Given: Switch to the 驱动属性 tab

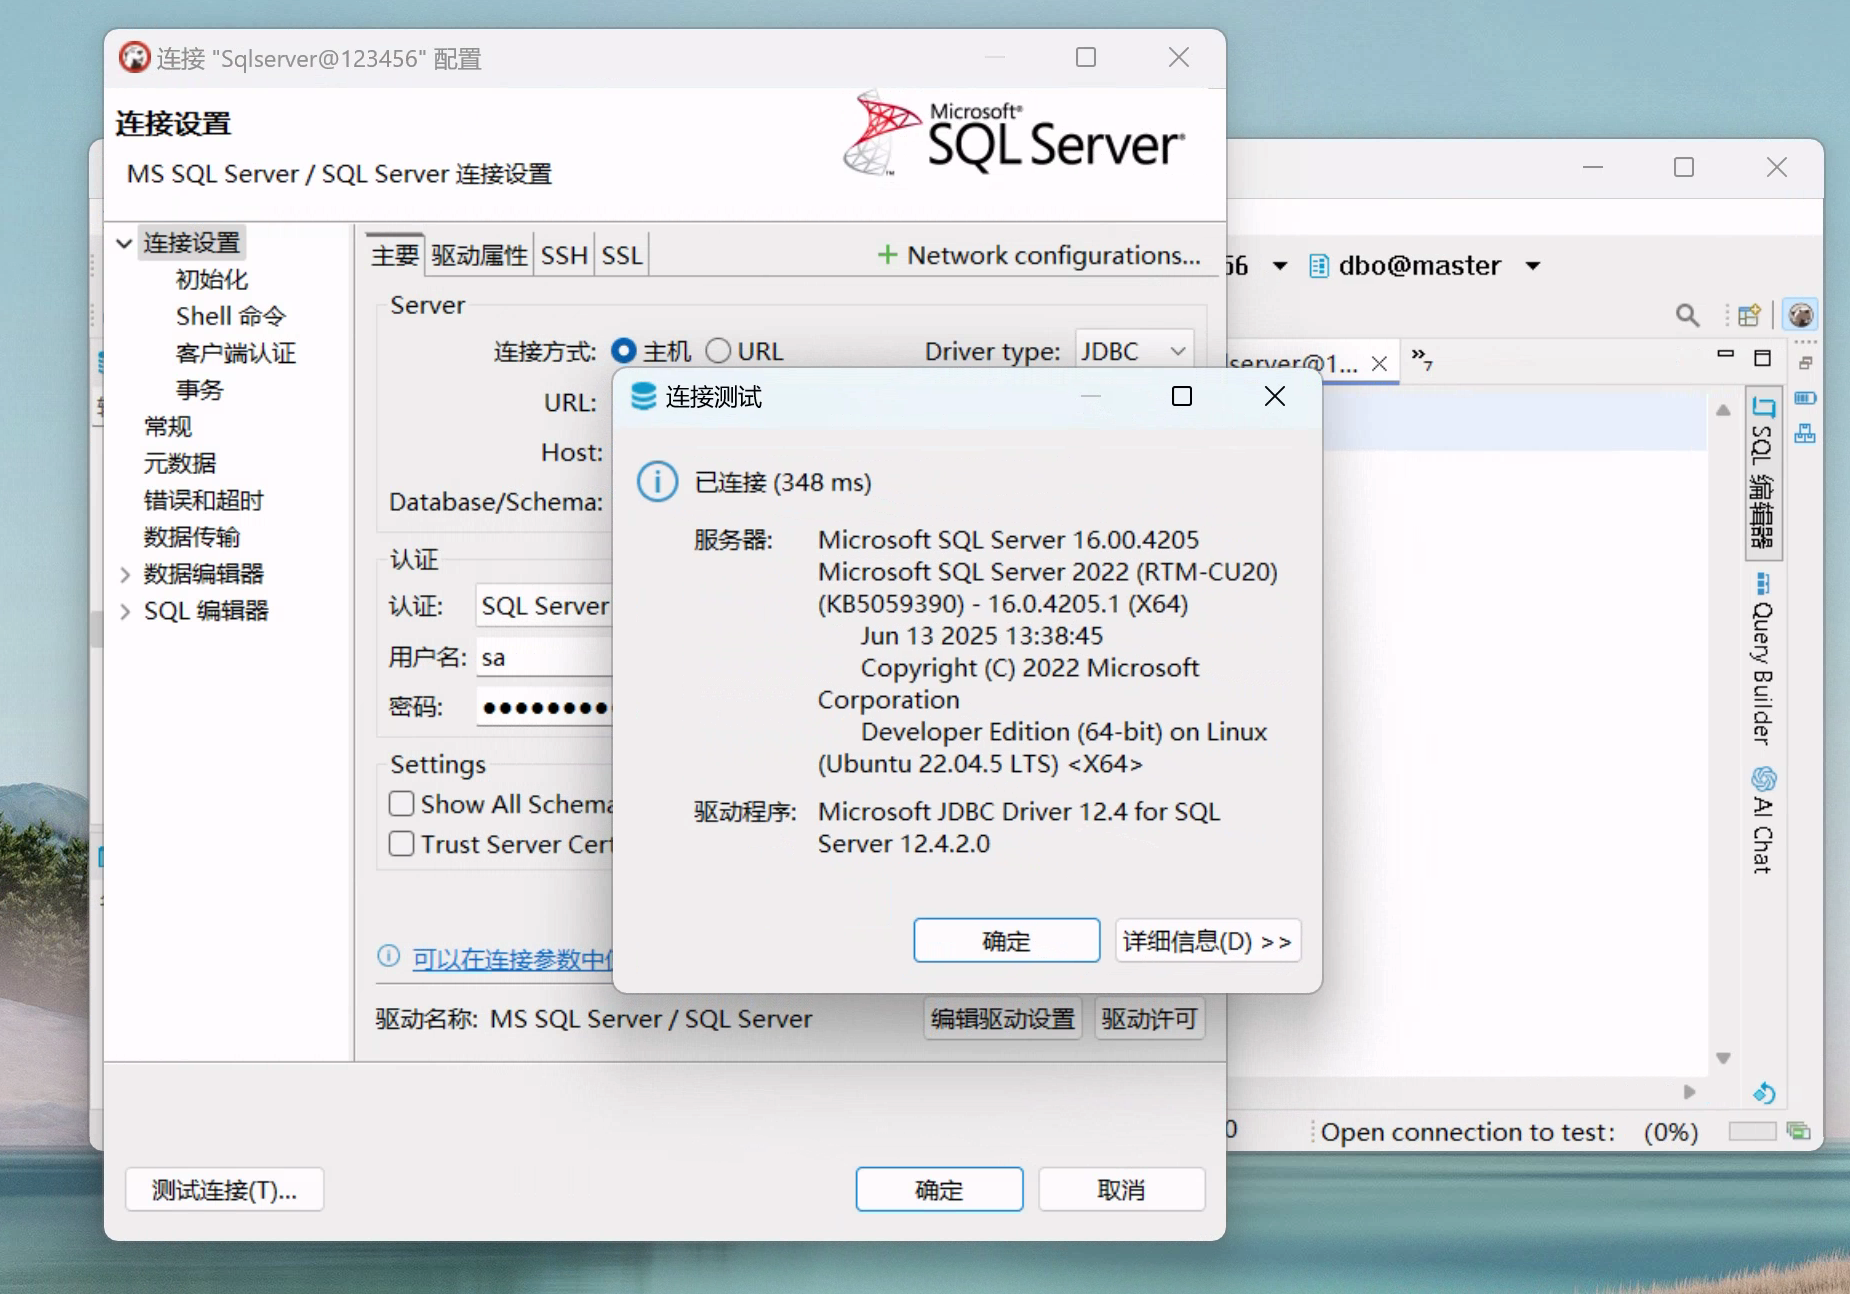Looking at the screenshot, I should [x=479, y=255].
